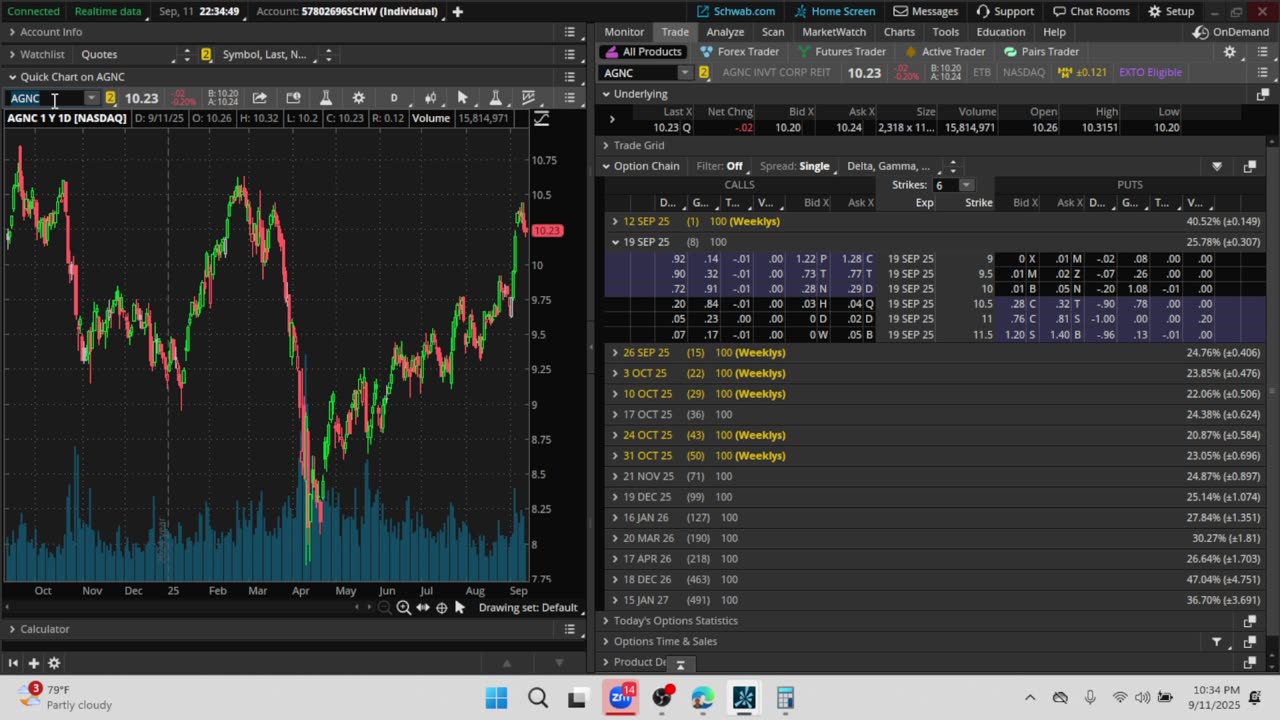Click the pan arrows icon below chart
Image resolution: width=1280 pixels, height=720 pixels.
click(x=422, y=607)
